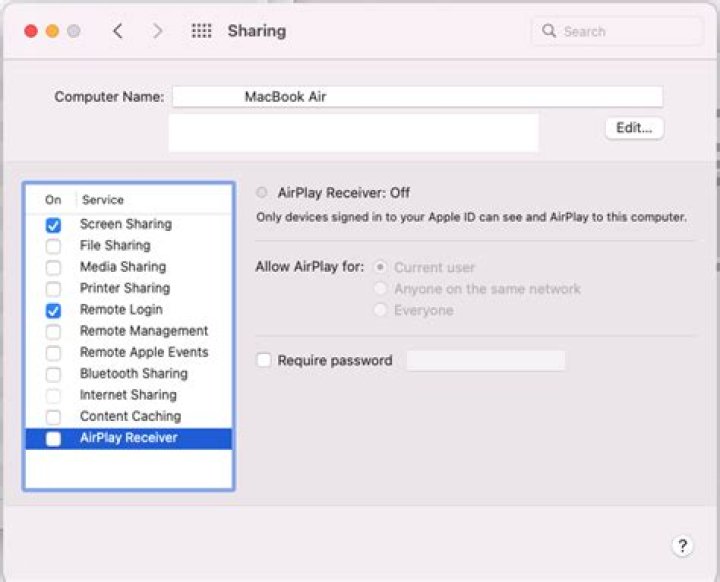Select Printer Sharing service row

(129, 288)
